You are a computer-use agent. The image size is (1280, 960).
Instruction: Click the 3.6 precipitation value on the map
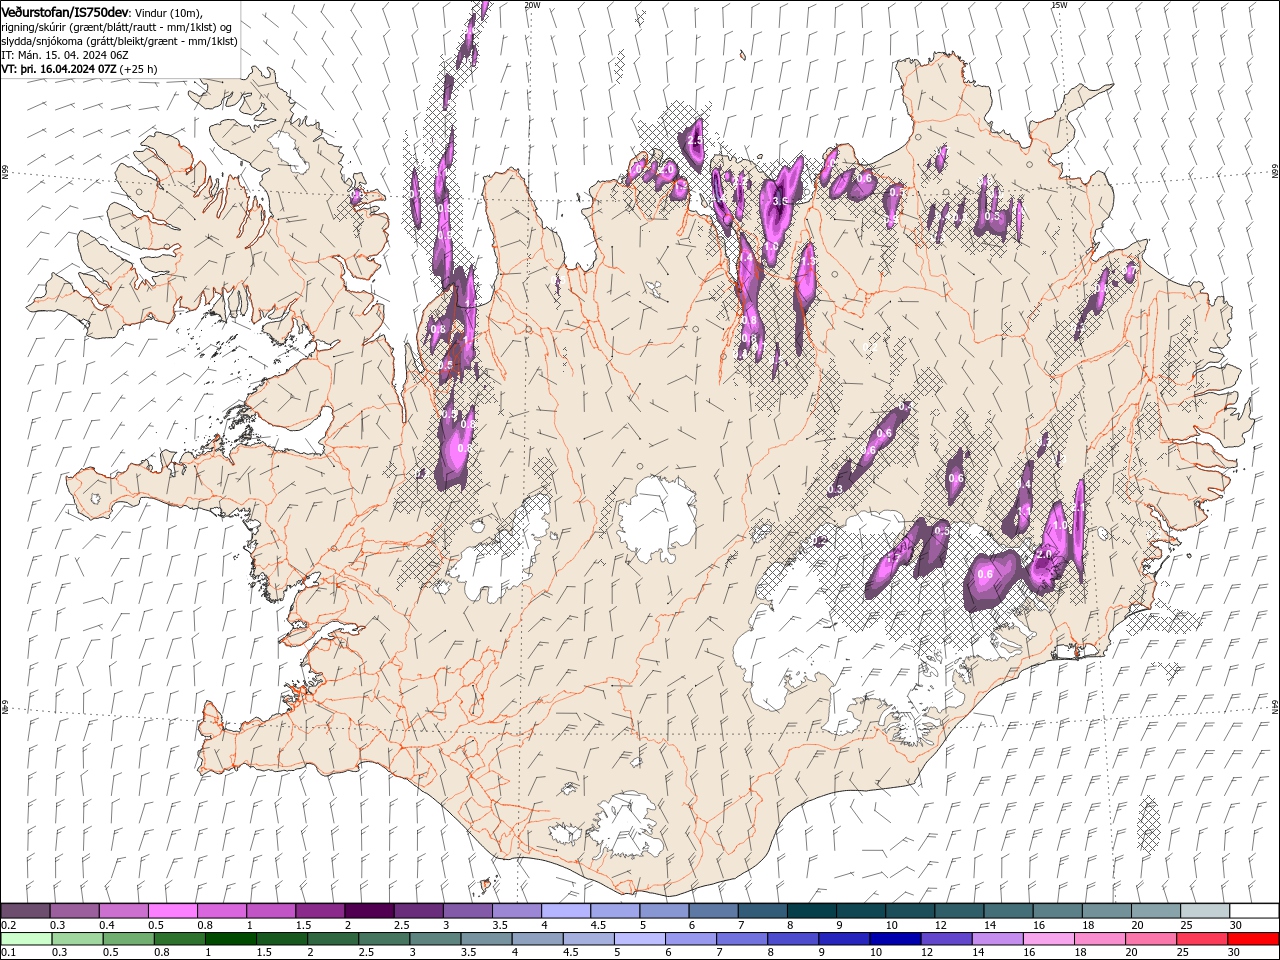pyautogui.click(x=781, y=201)
